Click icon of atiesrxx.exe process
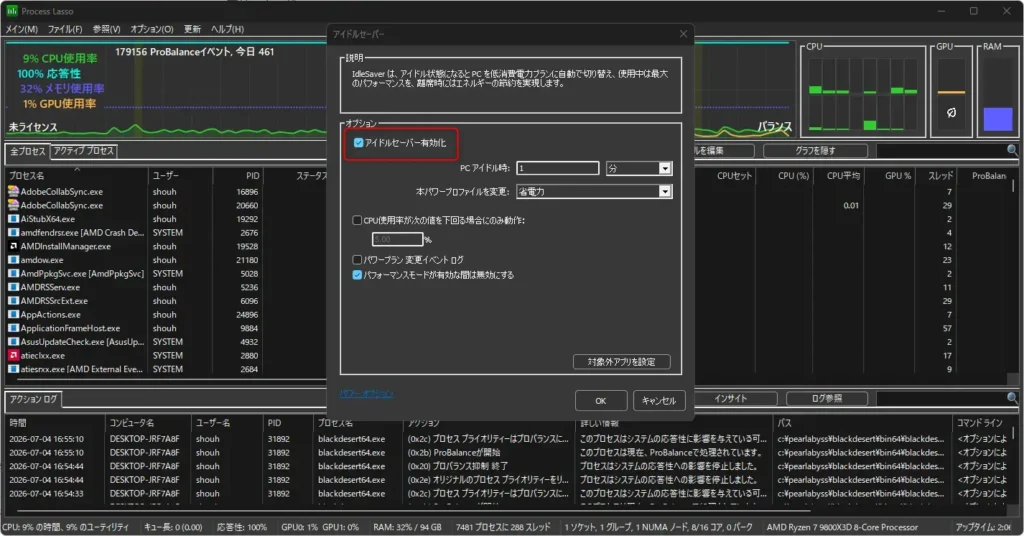Image resolution: width=1024 pixels, height=536 pixels. coord(13,369)
